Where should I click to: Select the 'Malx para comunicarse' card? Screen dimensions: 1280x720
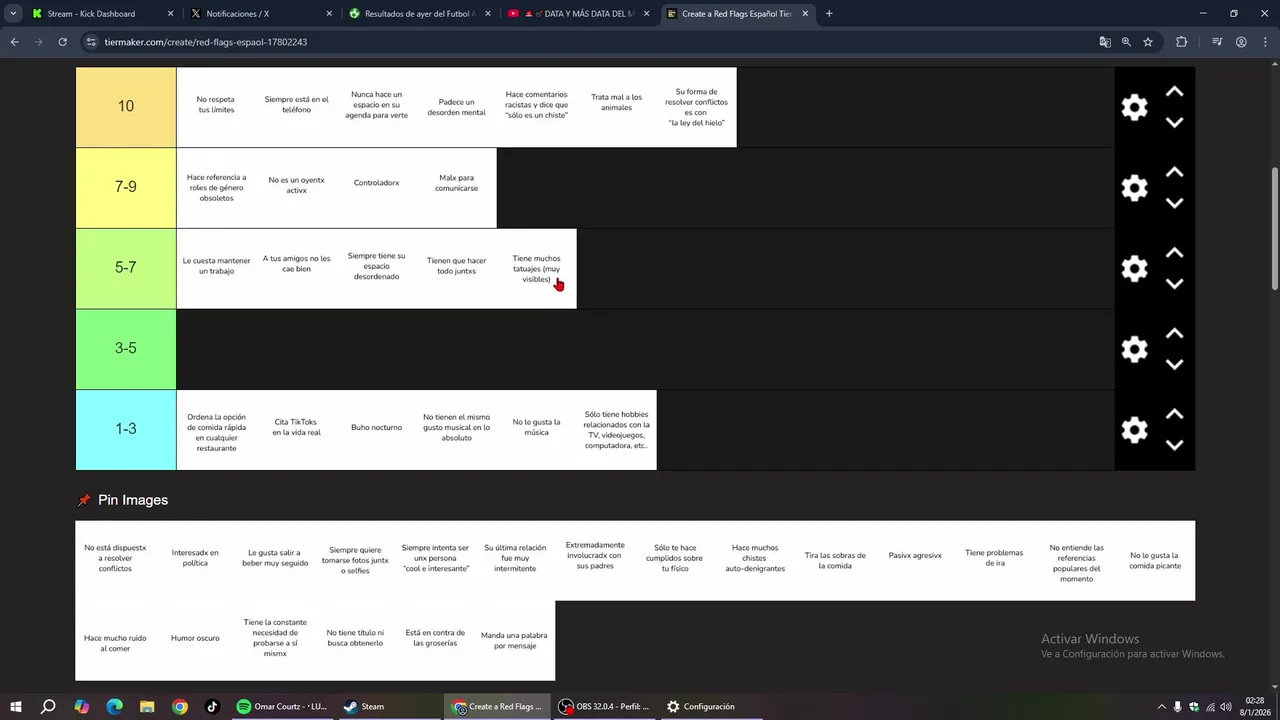coord(456,188)
